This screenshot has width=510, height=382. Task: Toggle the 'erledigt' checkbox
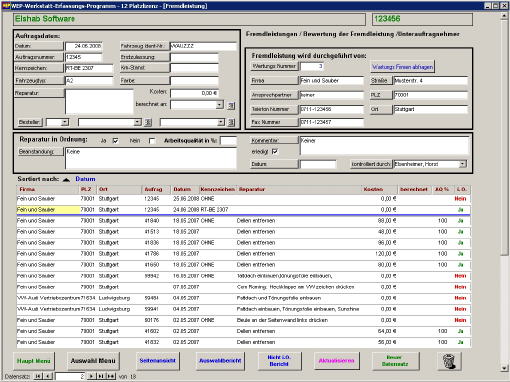point(275,152)
